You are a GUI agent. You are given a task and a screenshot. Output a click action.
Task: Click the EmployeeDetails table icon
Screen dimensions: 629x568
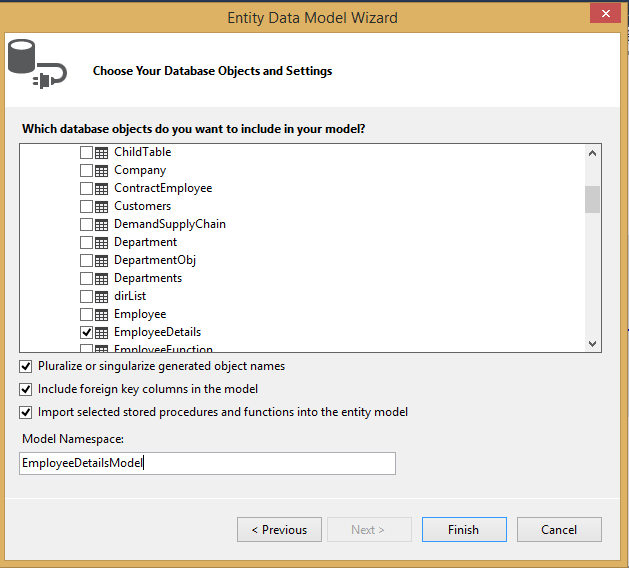coord(101,333)
